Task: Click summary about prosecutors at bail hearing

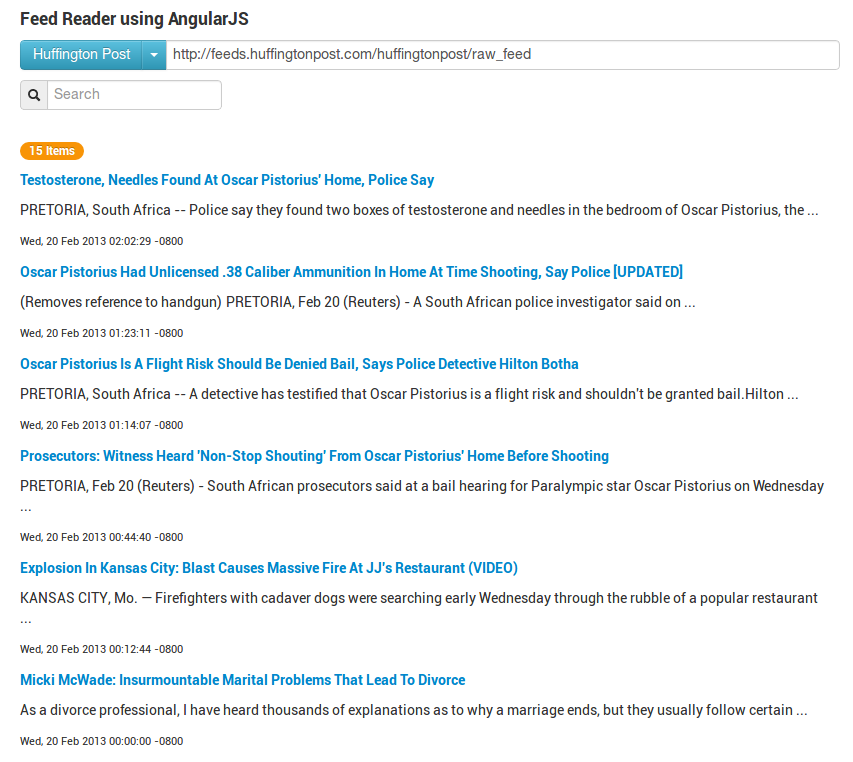Action: tap(422, 495)
